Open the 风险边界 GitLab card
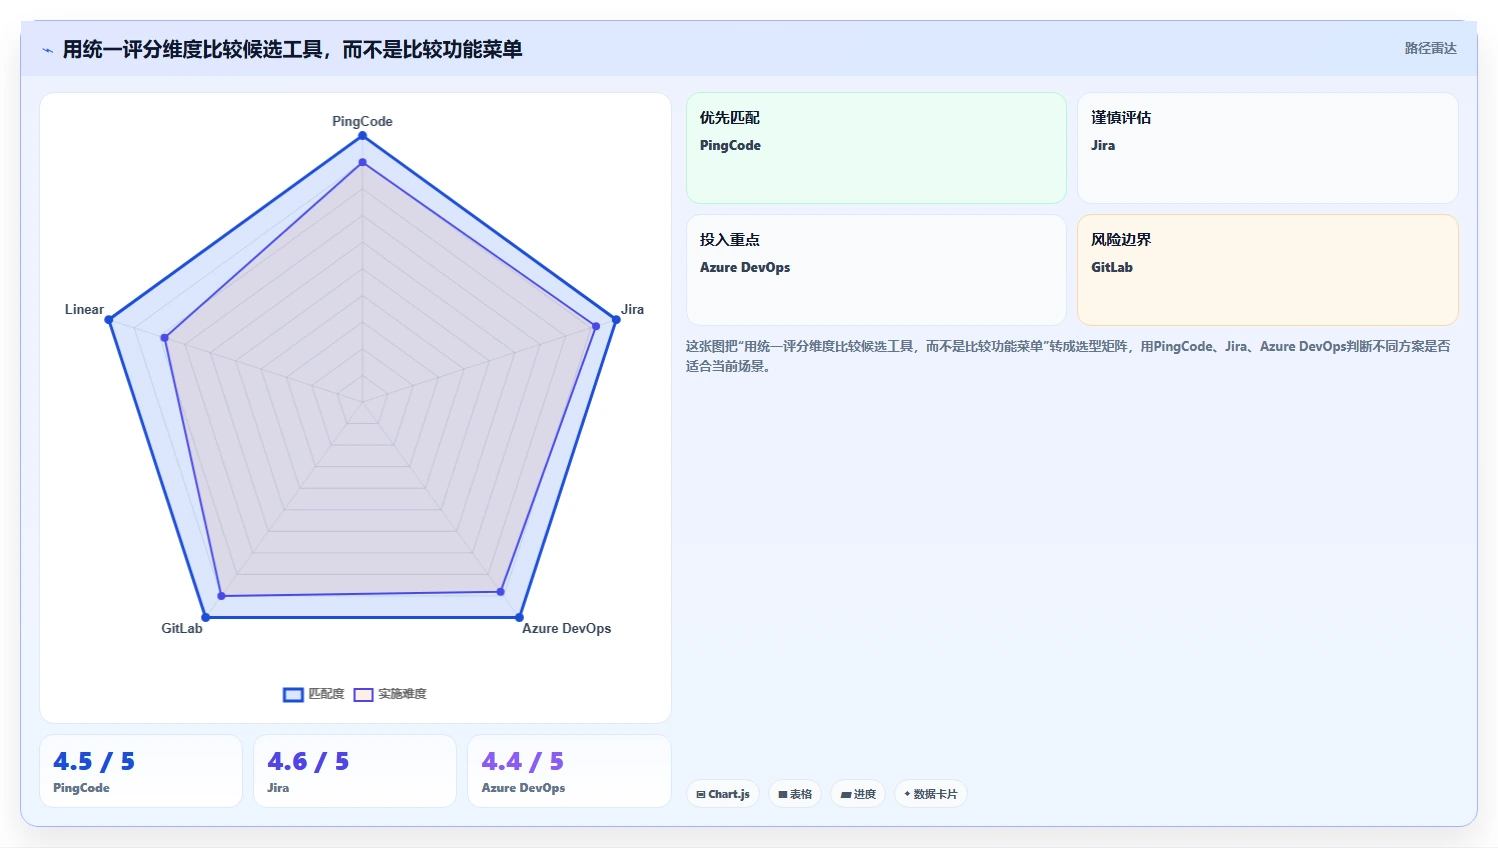This screenshot has width=1498, height=848. (x=1268, y=270)
